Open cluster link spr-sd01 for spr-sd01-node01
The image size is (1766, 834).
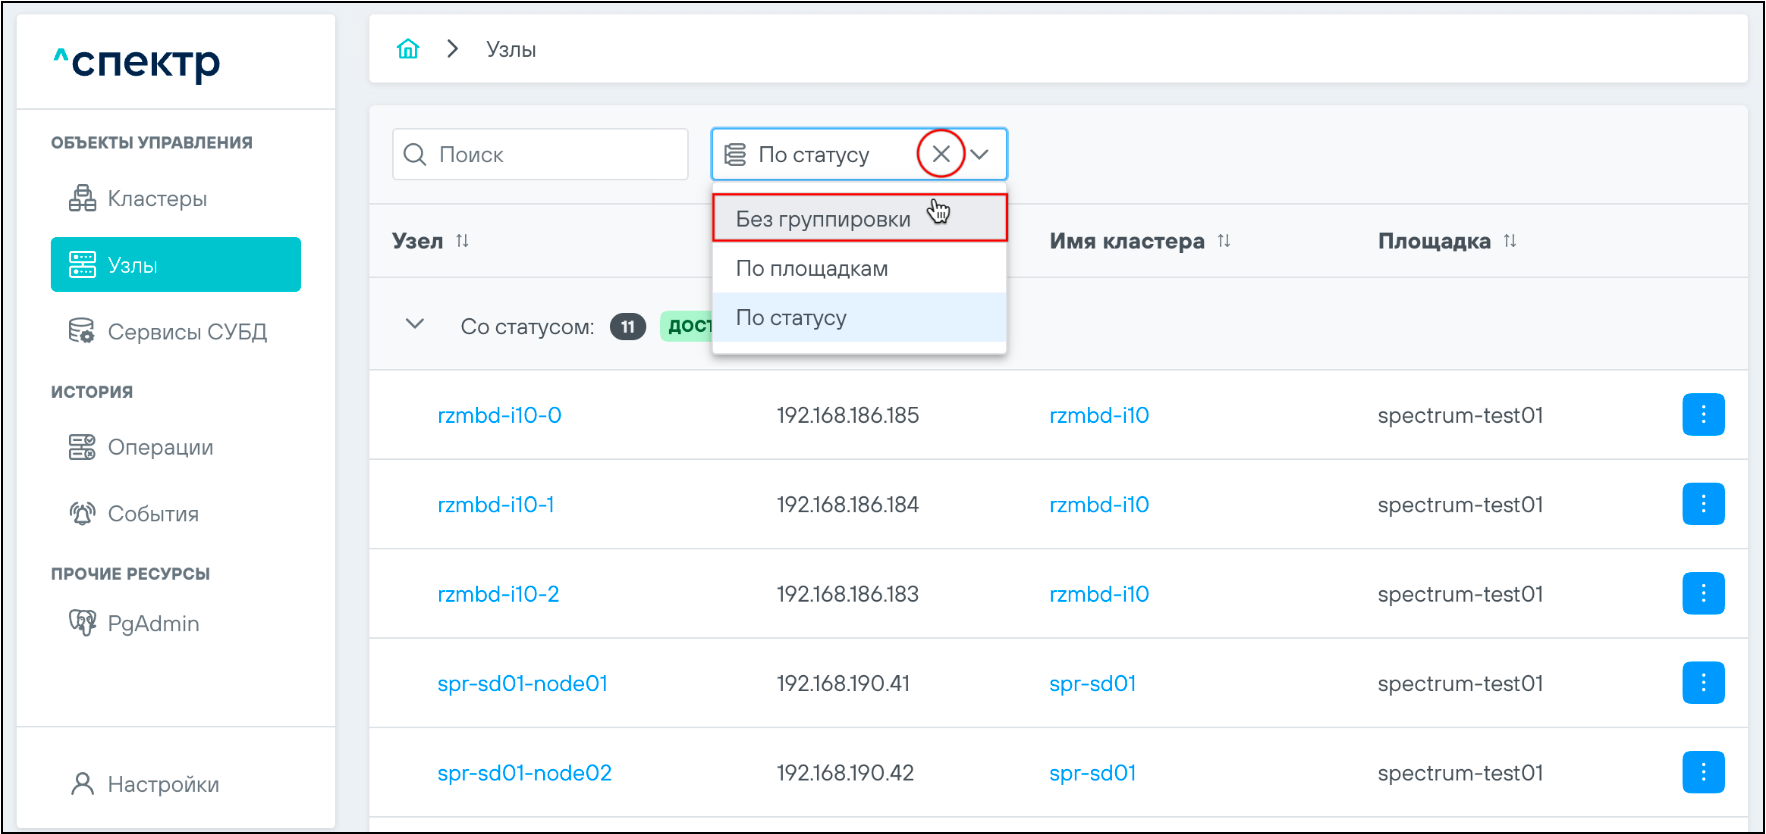[1092, 684]
